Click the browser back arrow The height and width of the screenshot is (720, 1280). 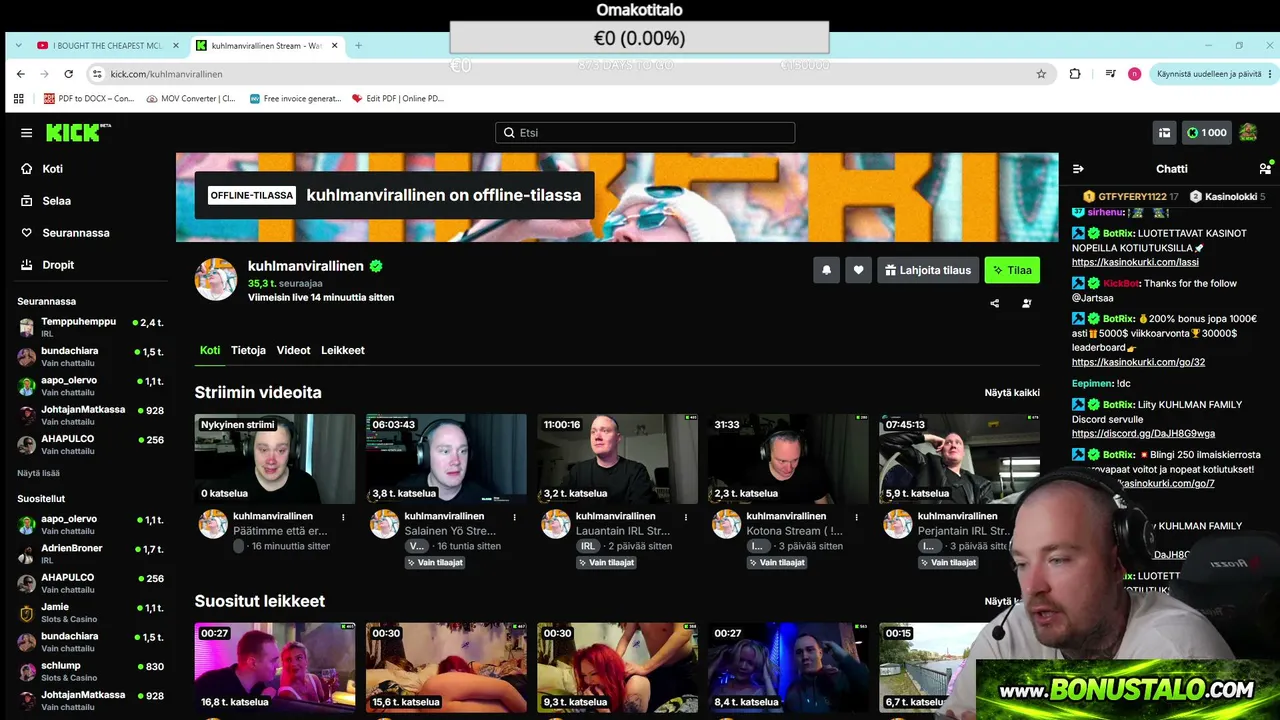tap(20, 74)
